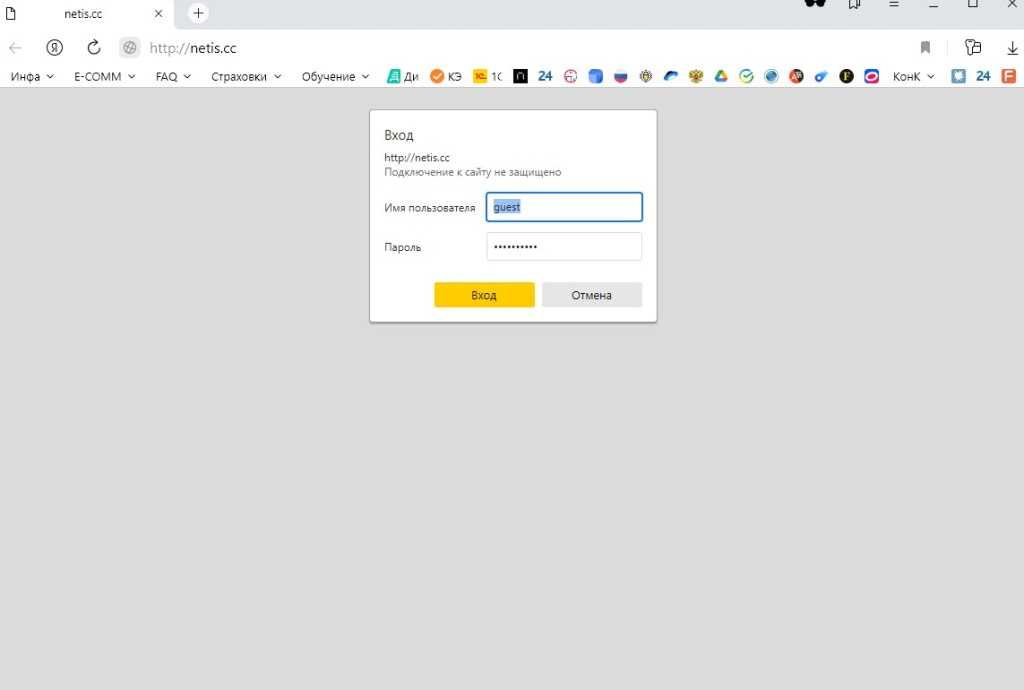
Task: Bookmark this page with the flag icon
Action: tap(925, 48)
